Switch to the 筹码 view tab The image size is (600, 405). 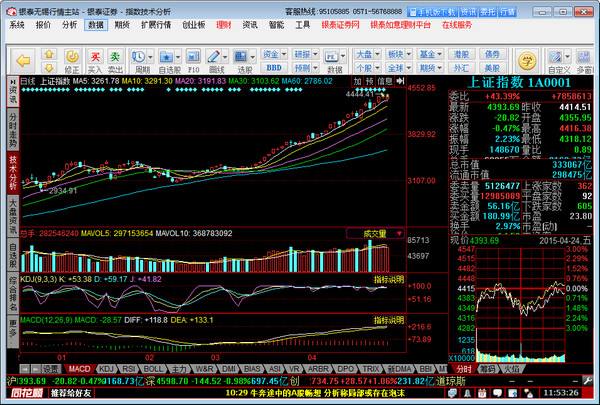point(484,368)
